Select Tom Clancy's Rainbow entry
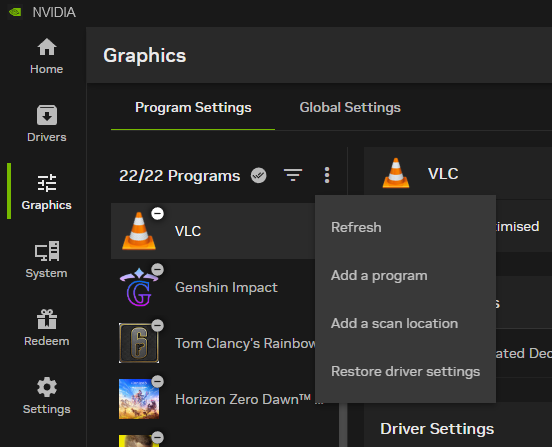552x447 pixels. [213, 343]
